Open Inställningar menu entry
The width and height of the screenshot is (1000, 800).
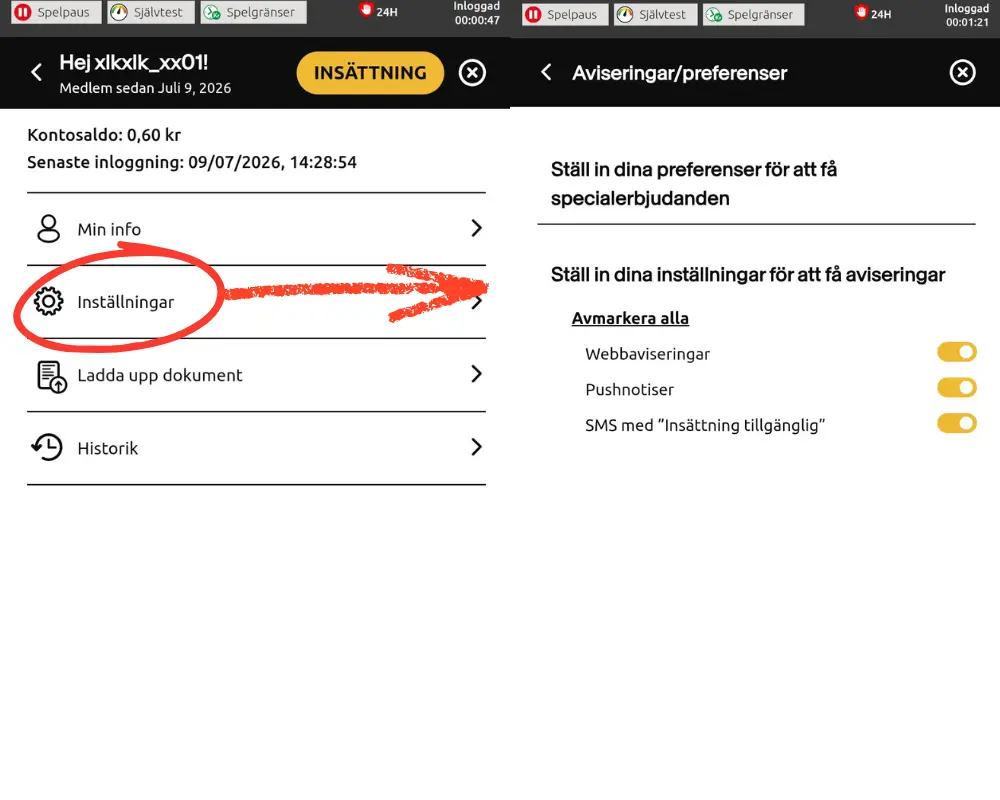(256, 302)
